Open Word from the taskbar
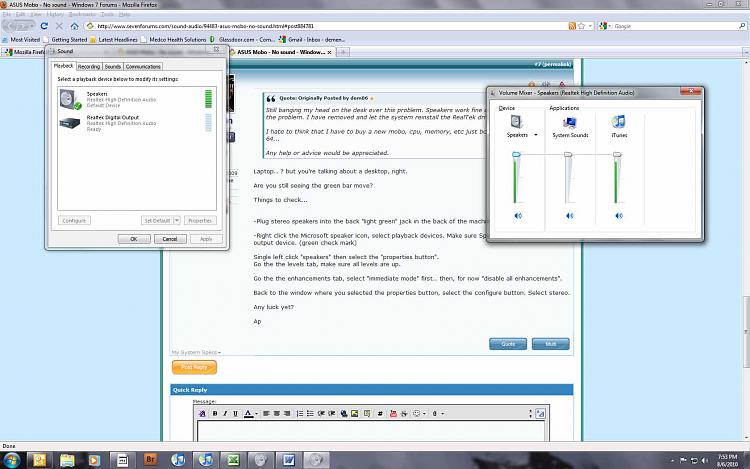Viewport: 750px width, 469px height. click(288, 460)
